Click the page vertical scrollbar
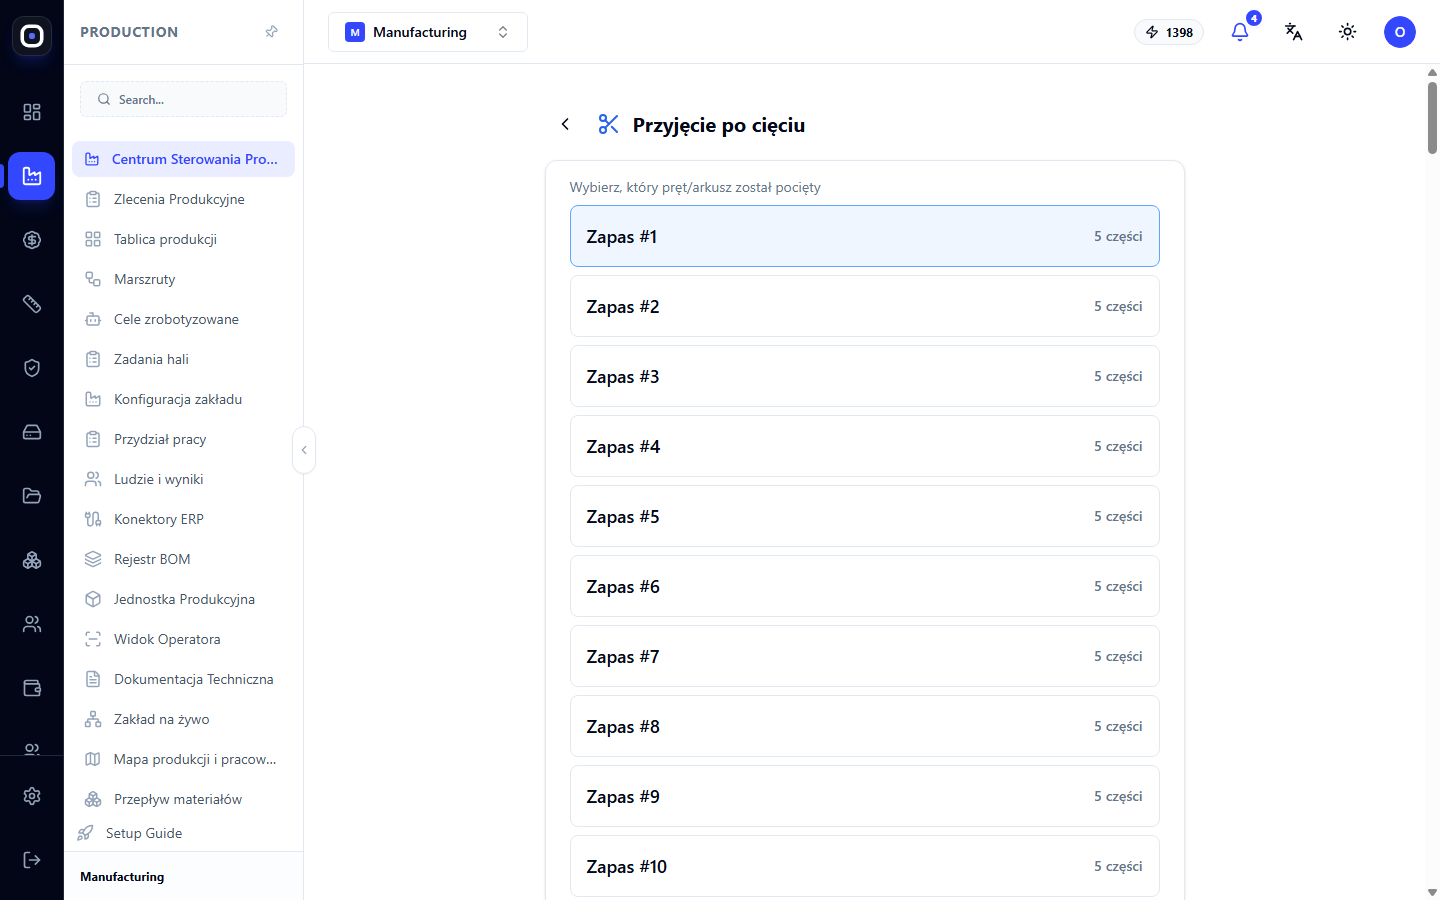1440x900 pixels. pyautogui.click(x=1432, y=118)
